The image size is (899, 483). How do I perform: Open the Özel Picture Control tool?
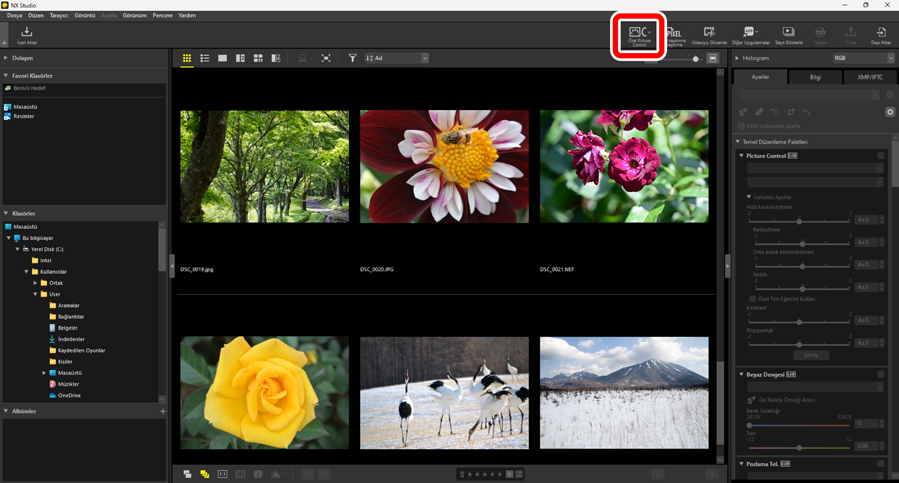click(639, 36)
